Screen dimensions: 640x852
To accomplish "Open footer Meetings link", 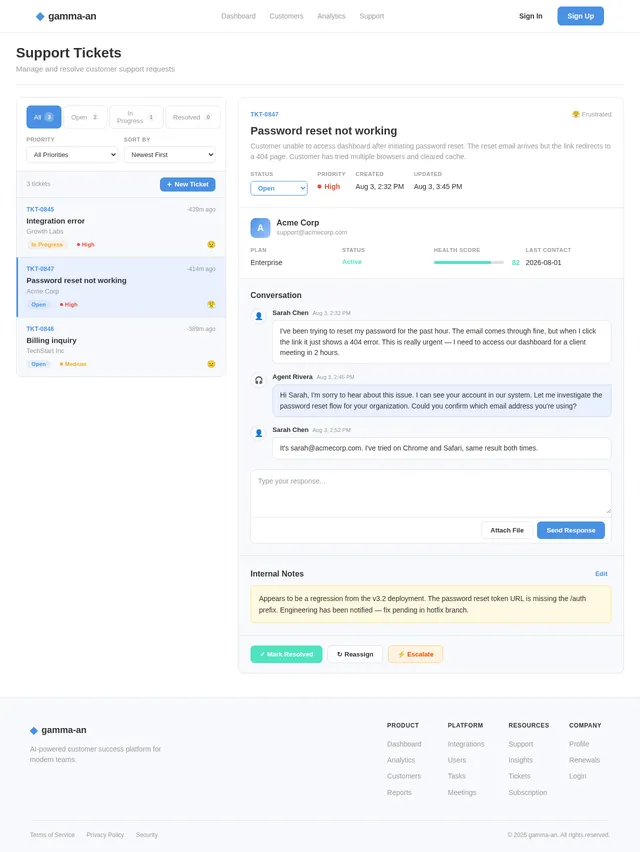I will (x=462, y=792).
